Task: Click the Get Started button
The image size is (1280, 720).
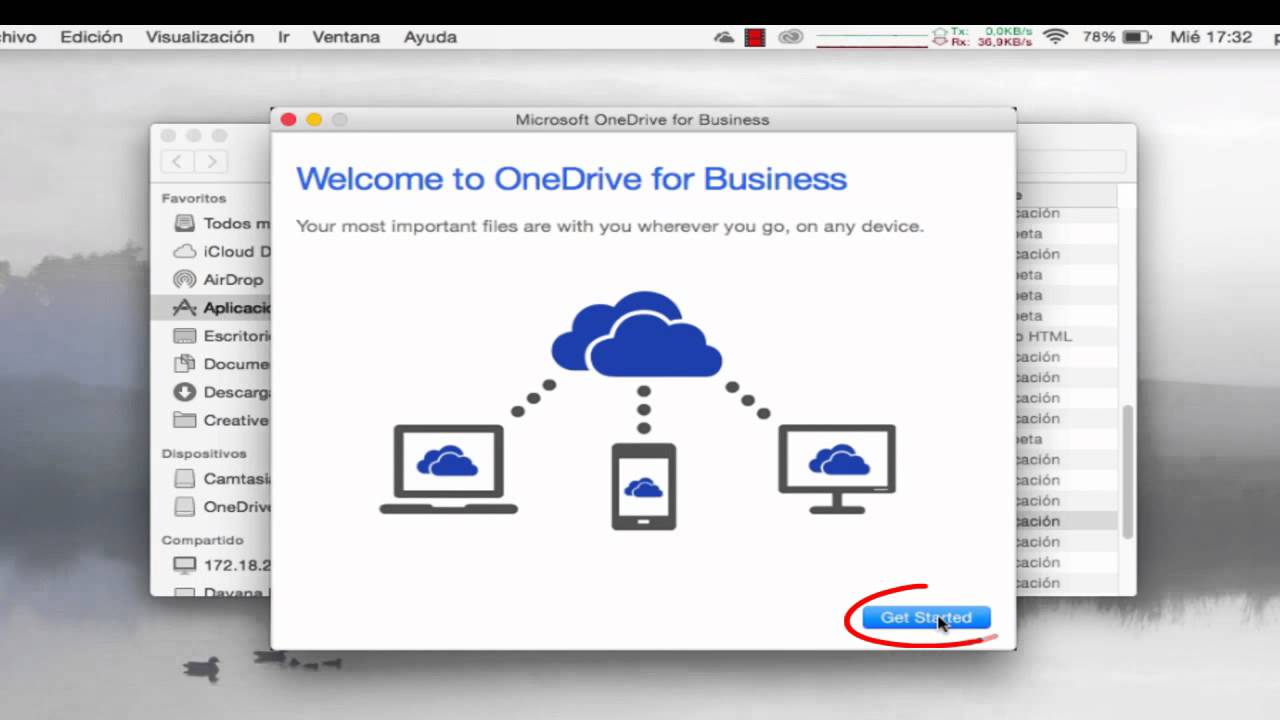Action: 926,617
